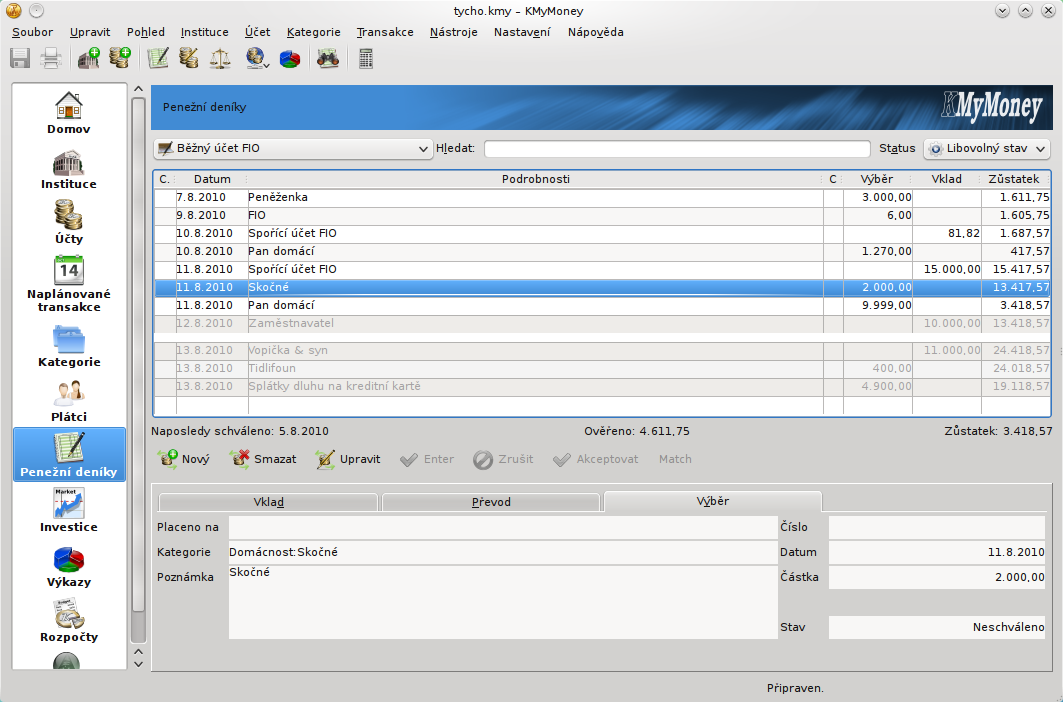
Task: Click the Nový transaction button
Action: (184, 459)
